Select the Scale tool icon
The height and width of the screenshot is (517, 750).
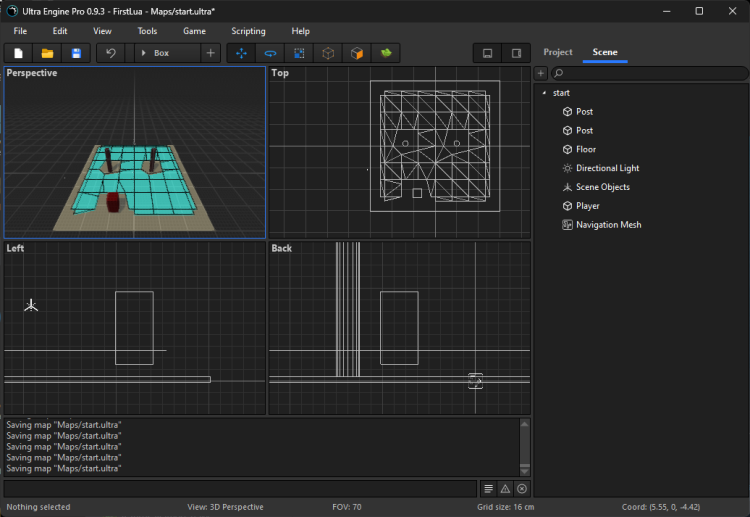[299, 53]
